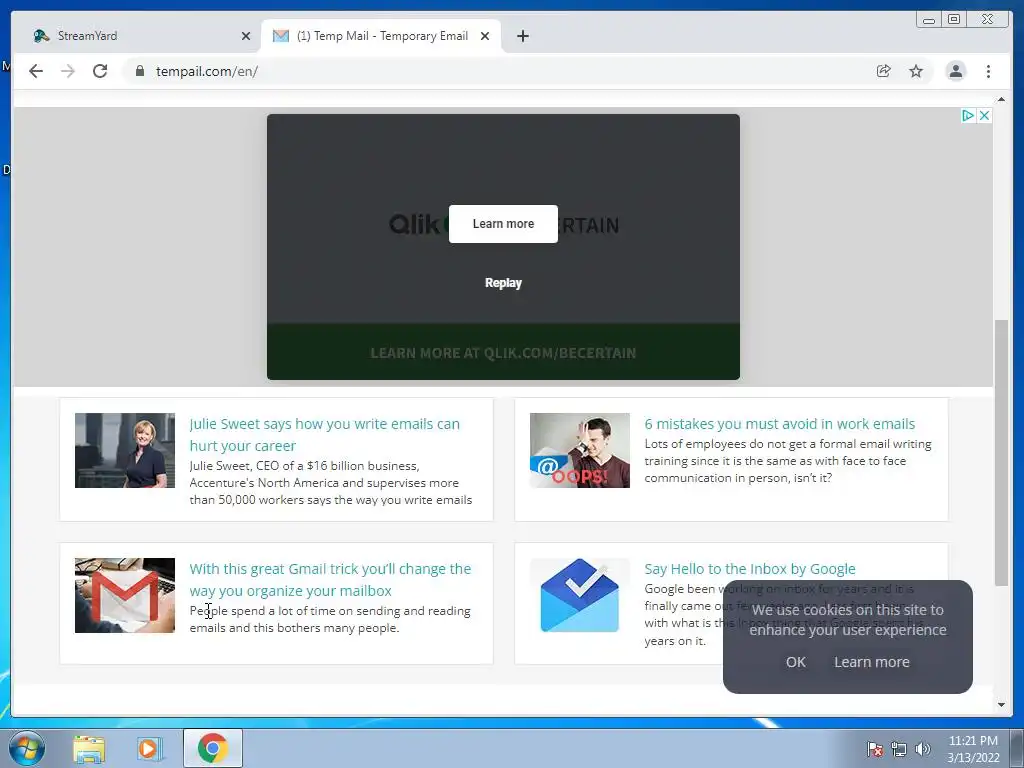1024x768 pixels.
Task: Click the Gmail logo thumbnail
Action: pyautogui.click(x=125, y=595)
